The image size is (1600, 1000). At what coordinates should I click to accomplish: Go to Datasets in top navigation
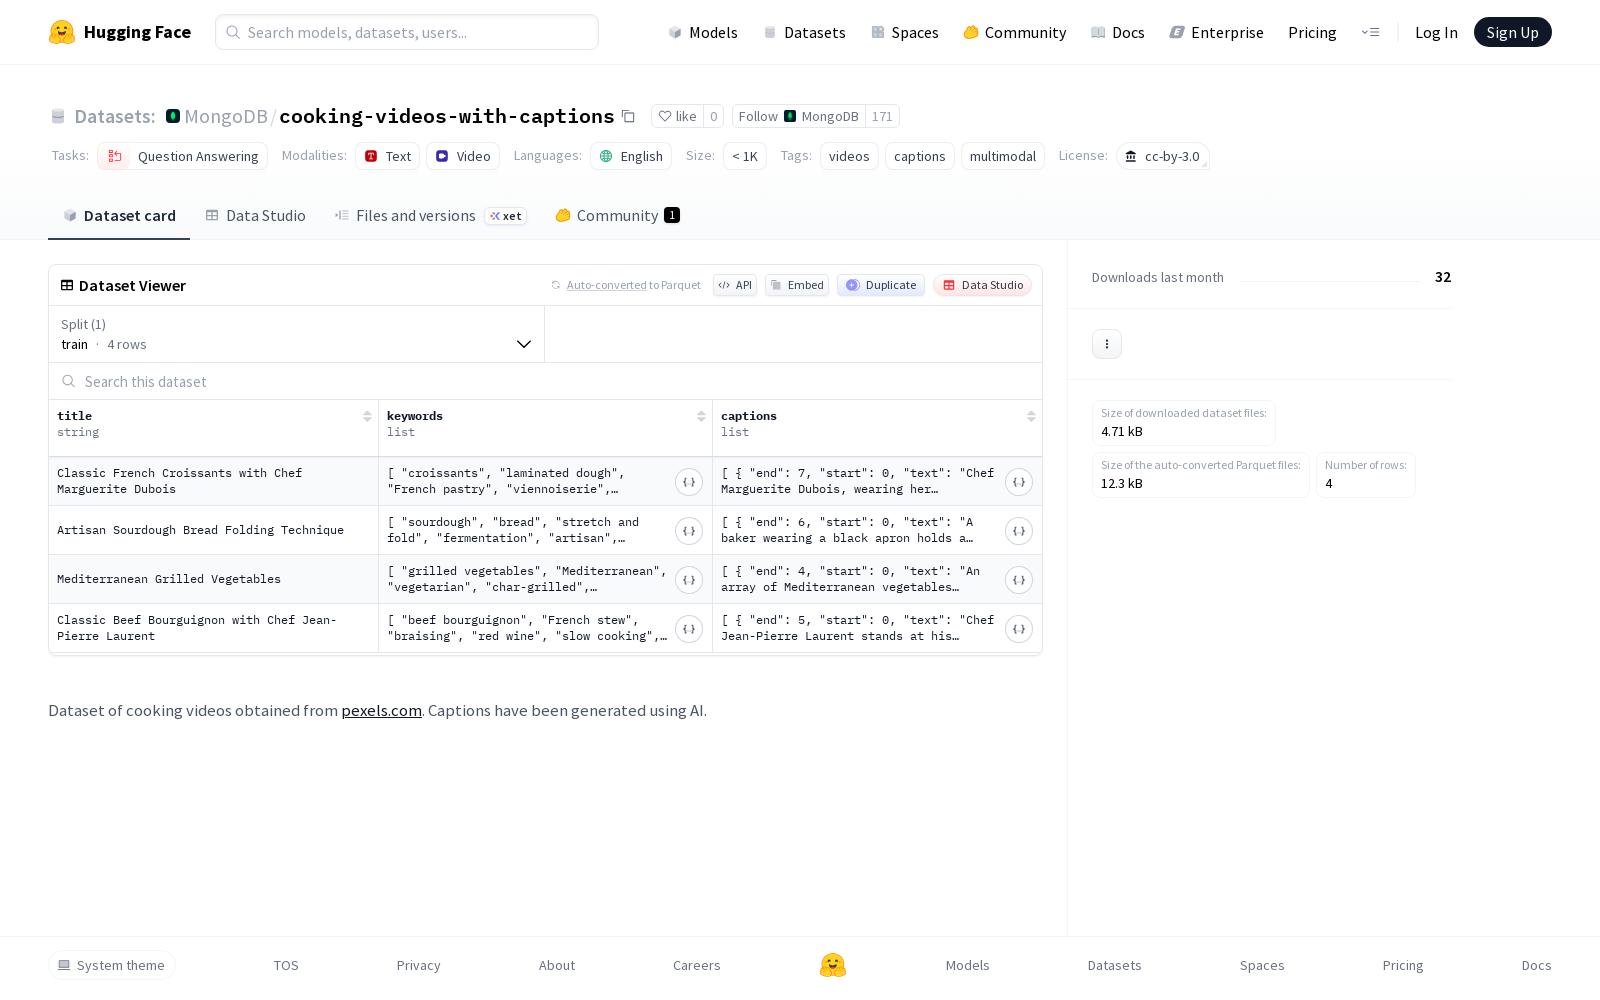click(805, 32)
